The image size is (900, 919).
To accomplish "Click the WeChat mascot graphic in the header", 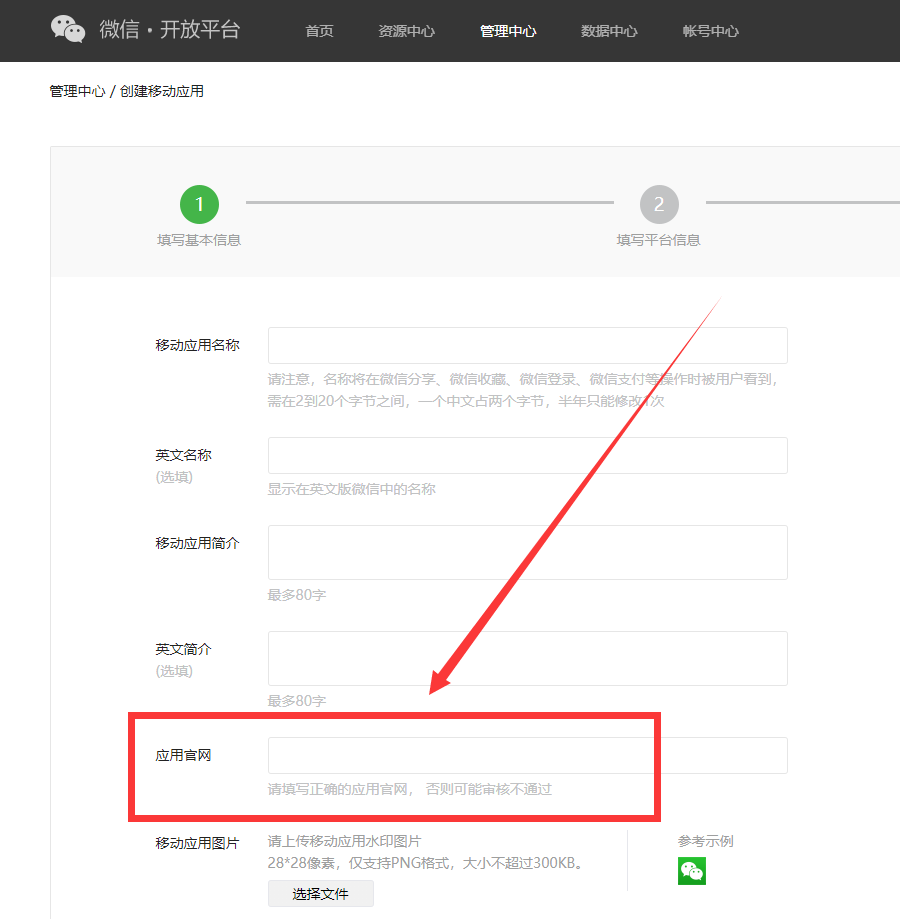I will [x=67, y=29].
